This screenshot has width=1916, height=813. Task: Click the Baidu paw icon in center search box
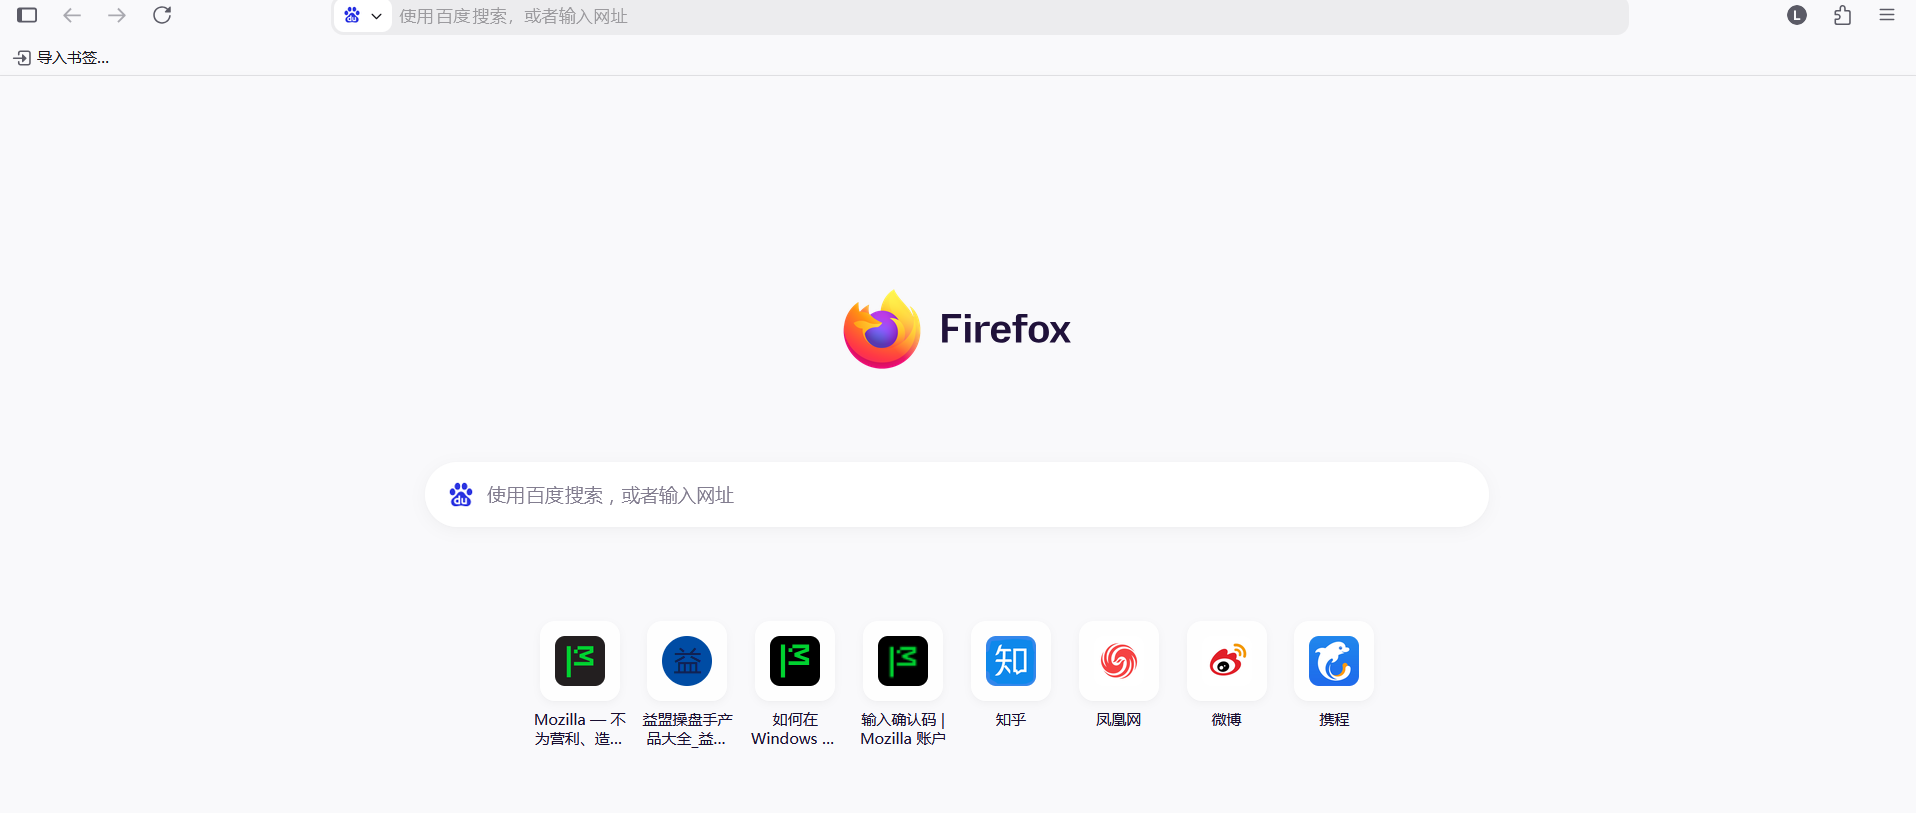click(461, 495)
